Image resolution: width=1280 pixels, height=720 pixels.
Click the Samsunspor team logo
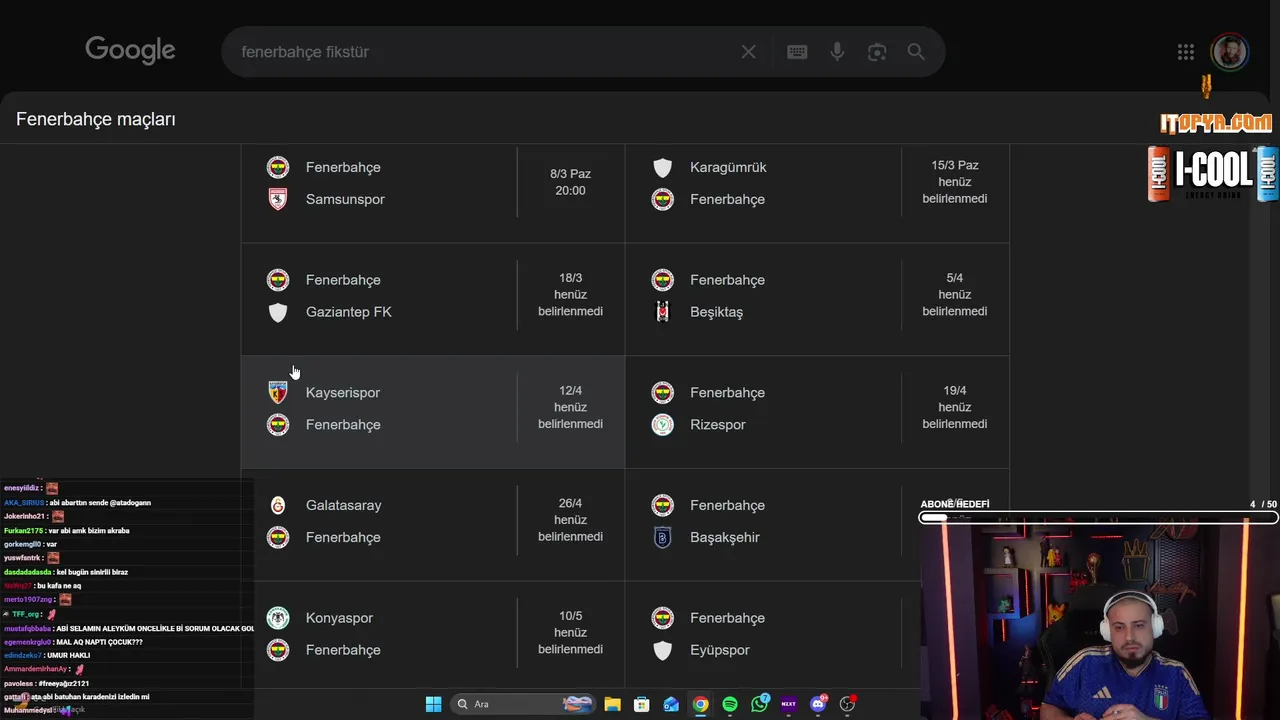pyautogui.click(x=278, y=199)
